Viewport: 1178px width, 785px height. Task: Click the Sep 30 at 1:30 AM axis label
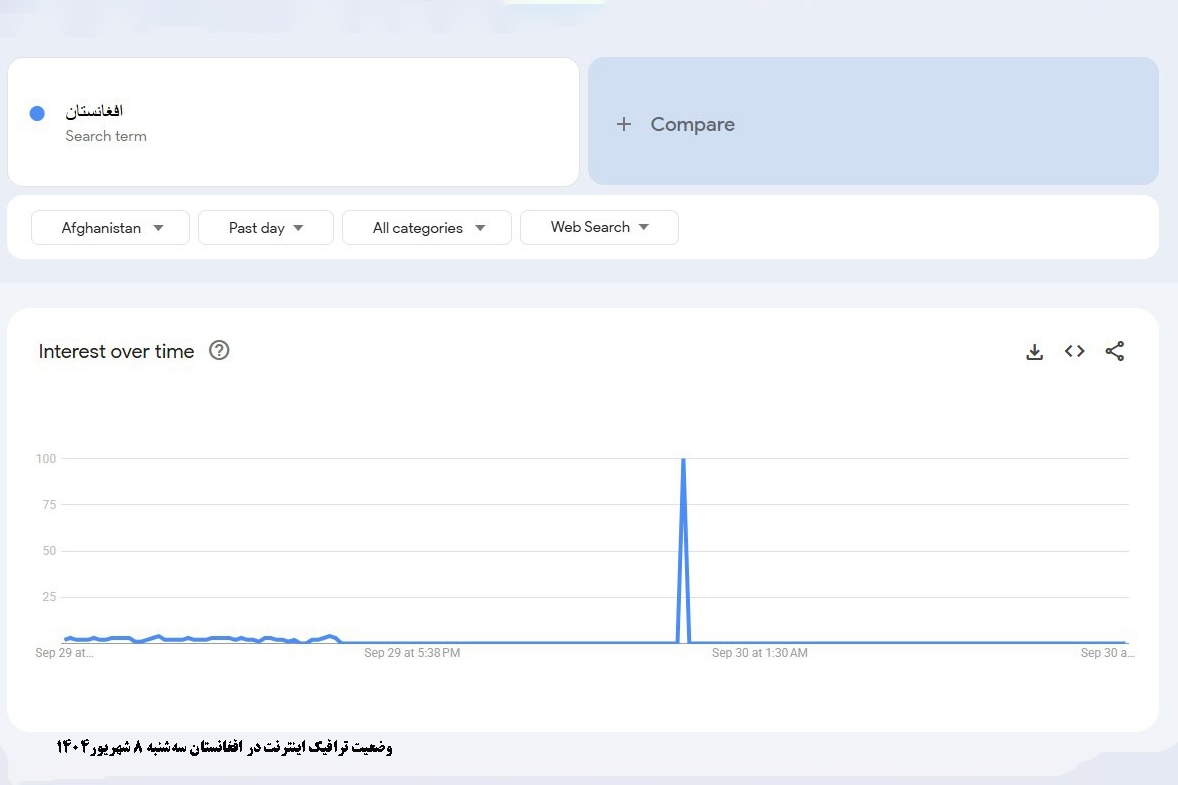click(x=760, y=653)
